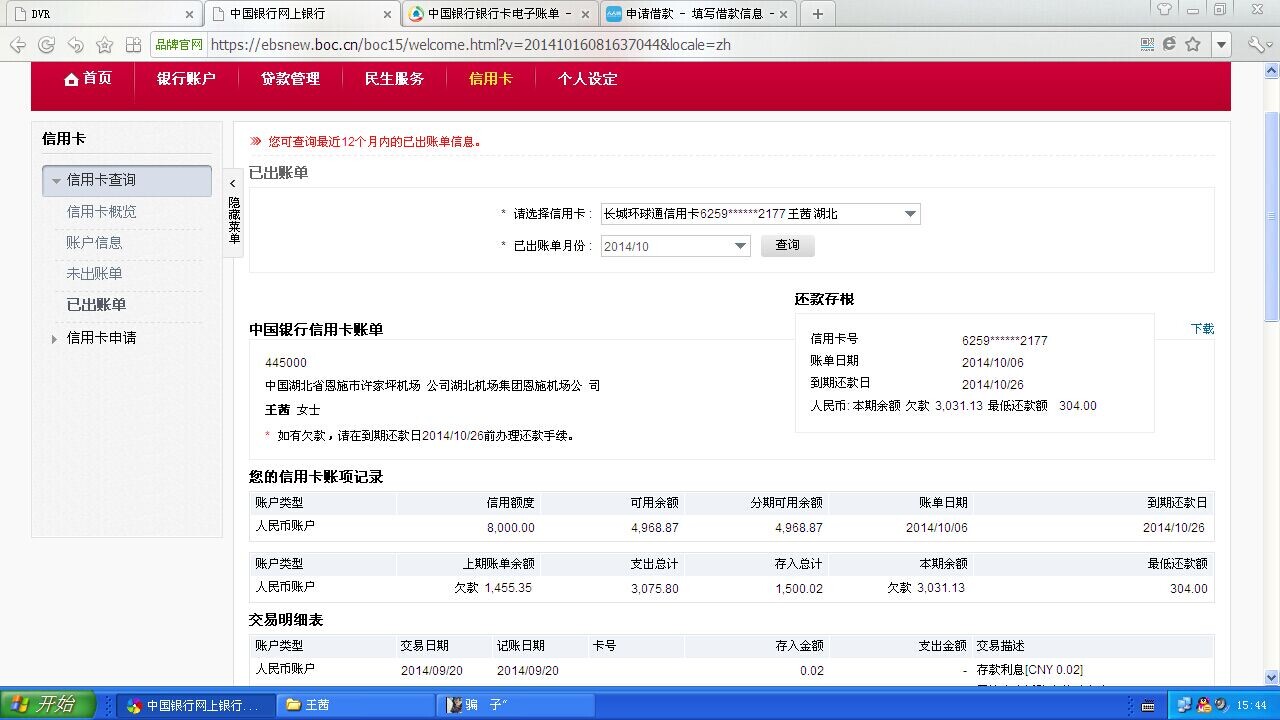1280x720 pixels.
Task: Reload the page with the refresh icon
Action: [46, 45]
